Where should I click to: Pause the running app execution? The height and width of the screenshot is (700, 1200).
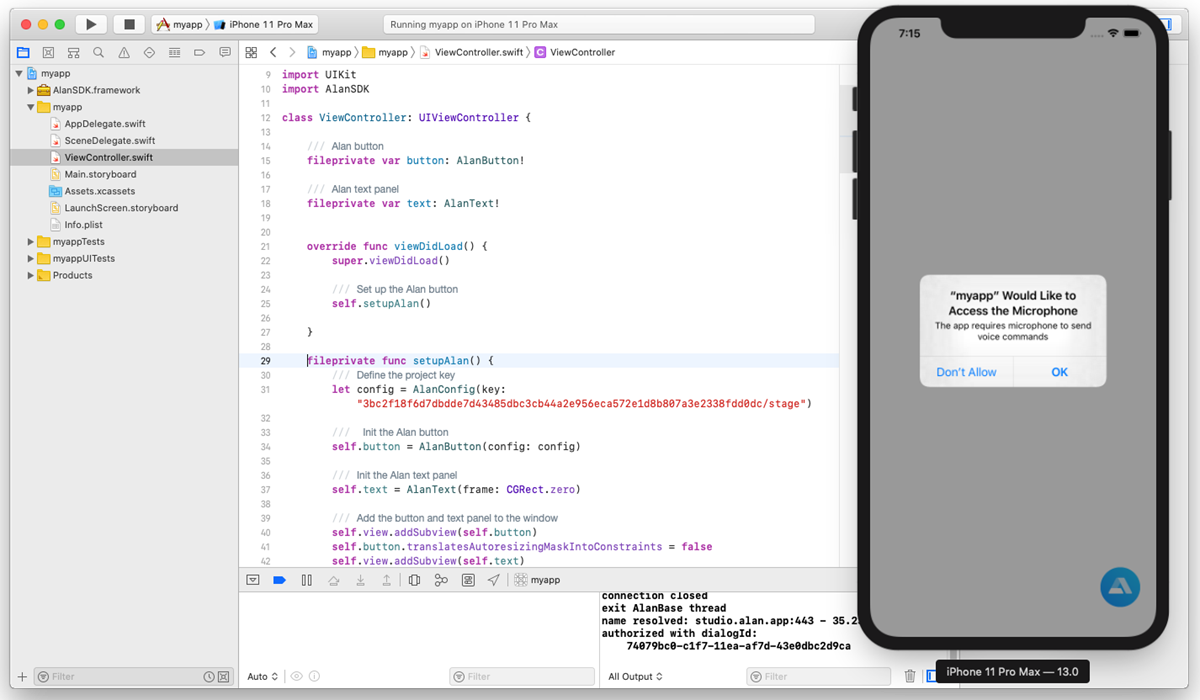[306, 579]
